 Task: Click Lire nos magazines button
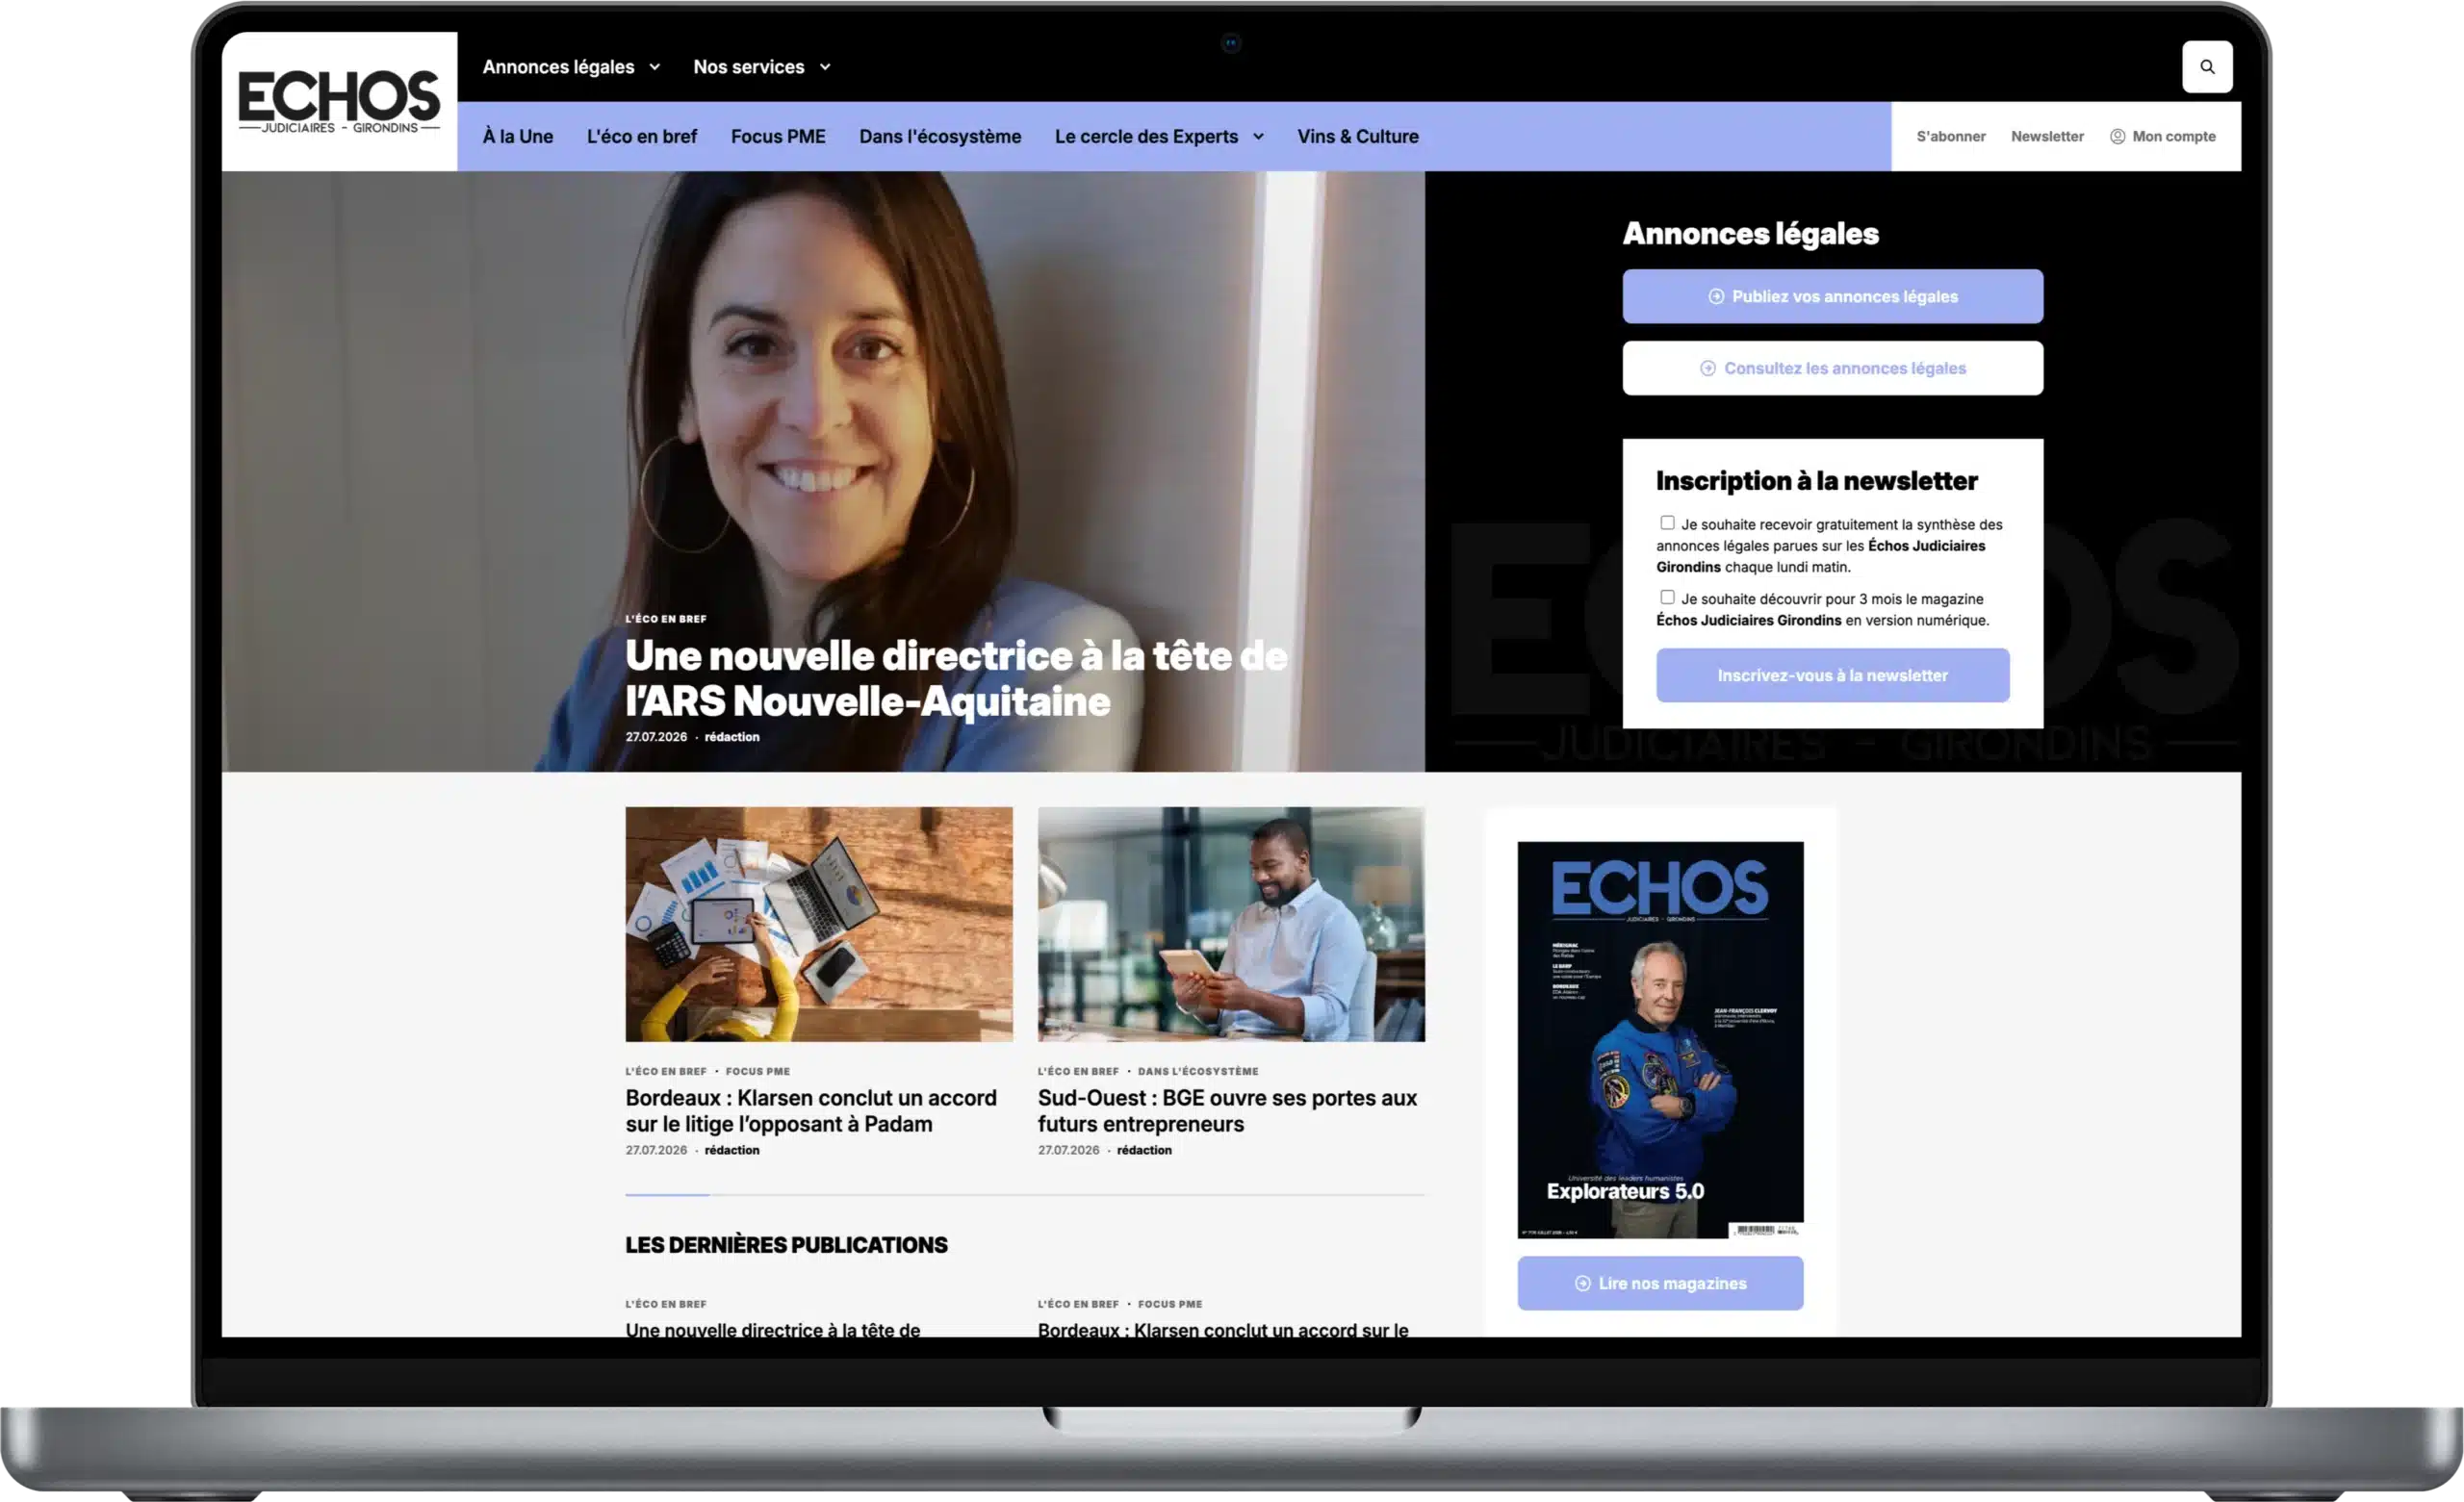(1660, 1283)
